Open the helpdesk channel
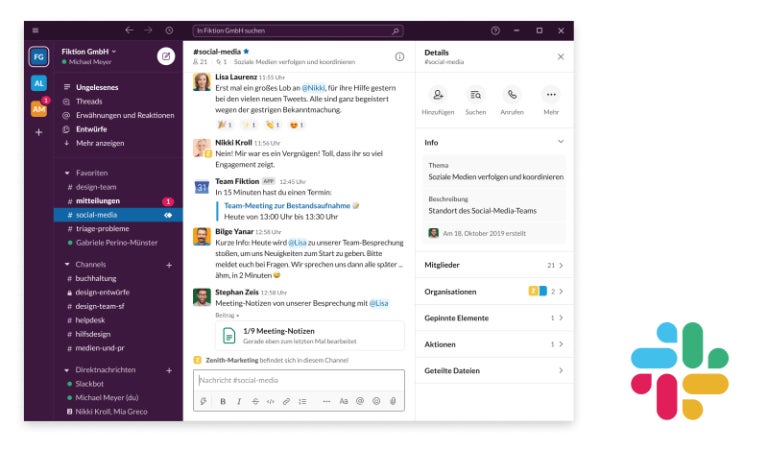Image resolution: width=780 pixels, height=450 pixels. 90,320
